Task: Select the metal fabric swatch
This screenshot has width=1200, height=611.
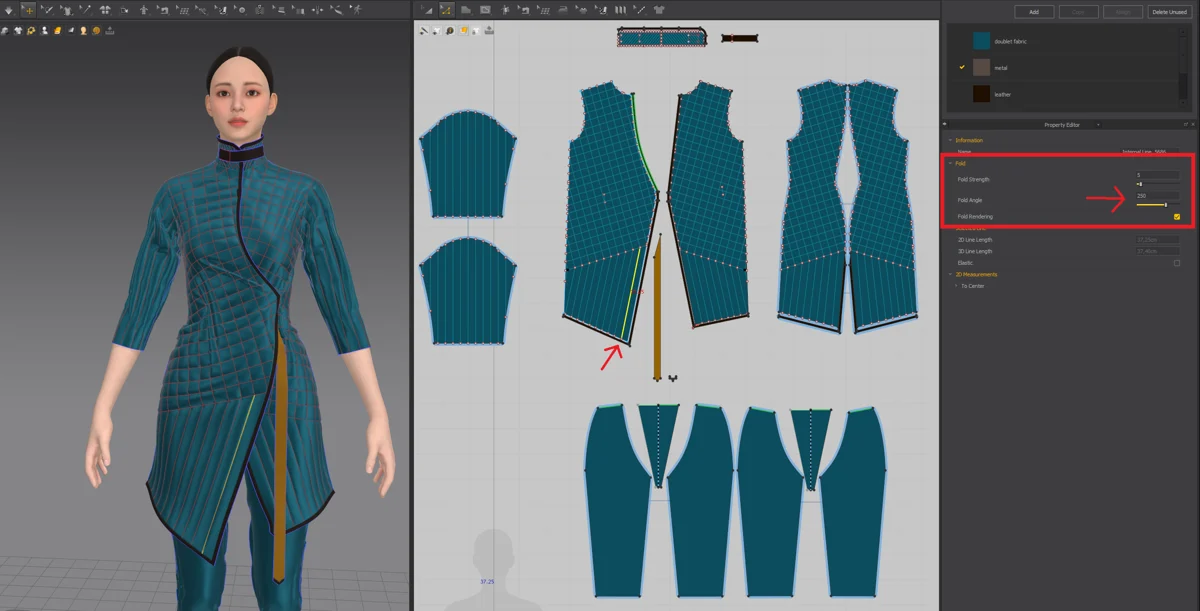Action: click(982, 67)
